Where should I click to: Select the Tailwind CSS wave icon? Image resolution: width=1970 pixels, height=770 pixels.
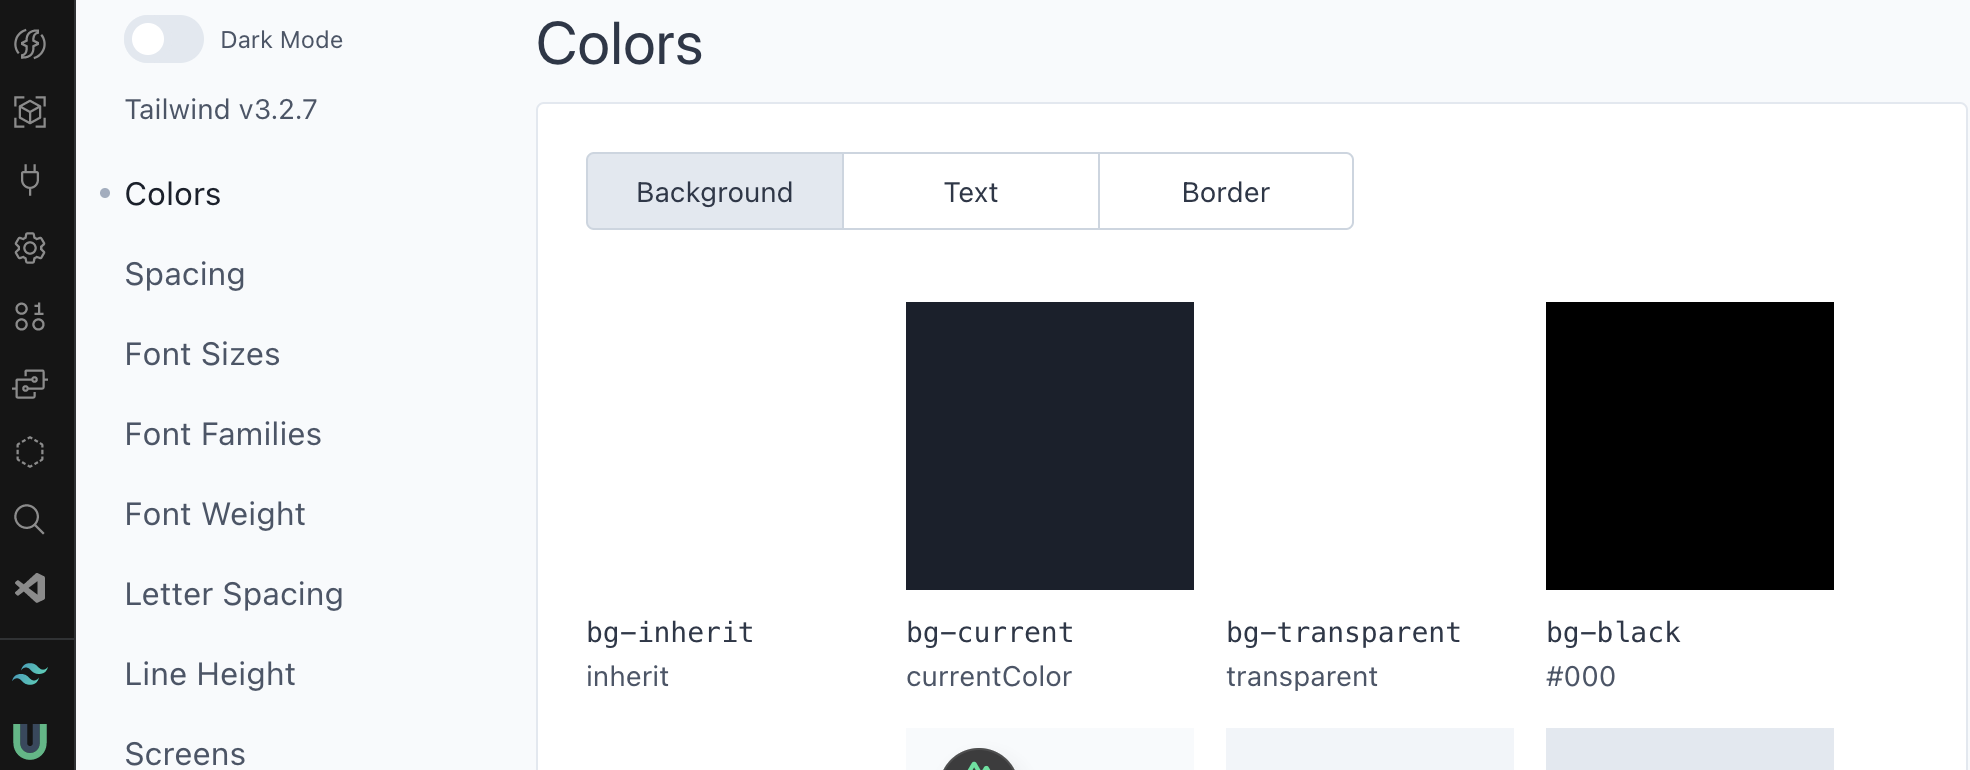click(x=30, y=674)
